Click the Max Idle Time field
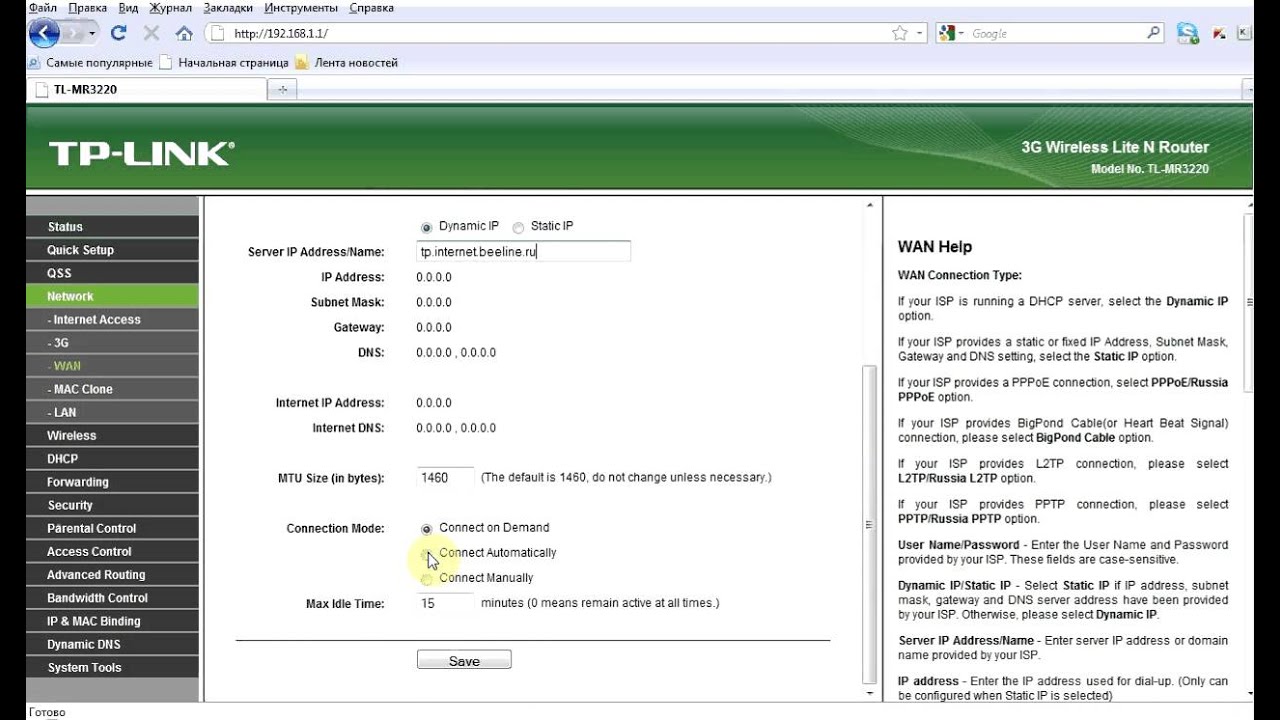 click(446, 604)
